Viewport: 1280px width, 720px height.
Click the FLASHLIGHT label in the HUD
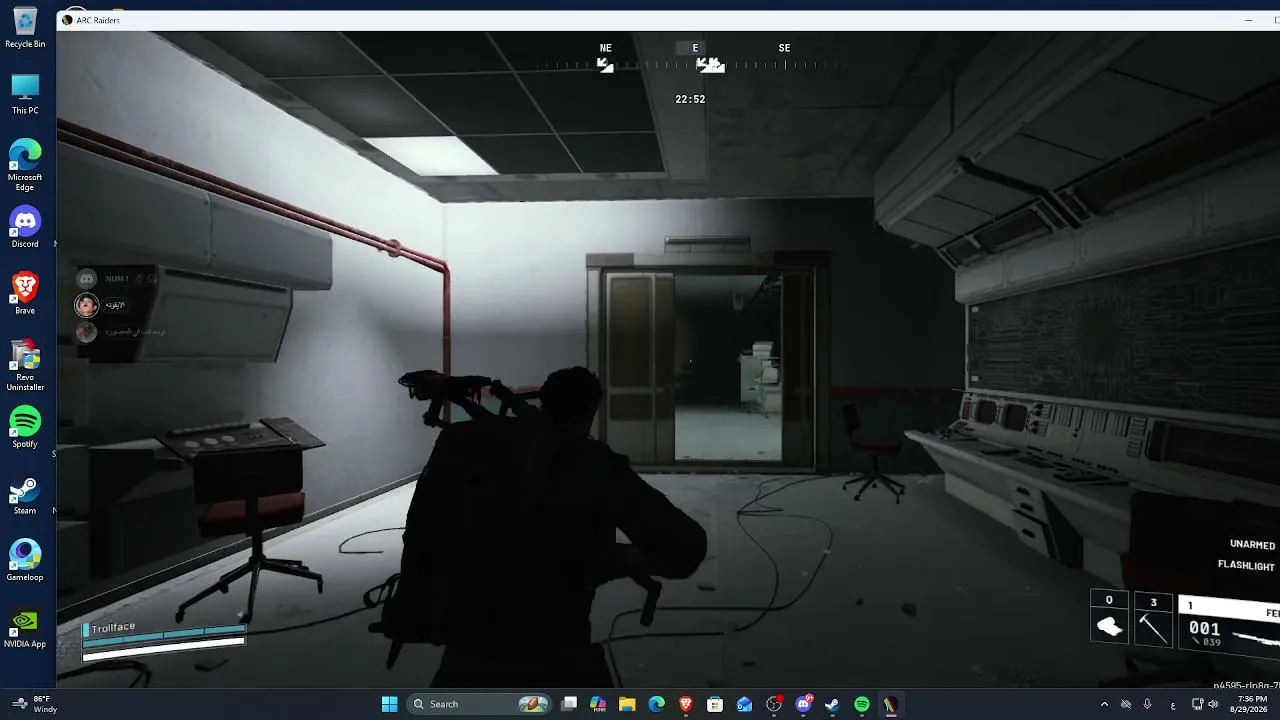[x=1246, y=565]
